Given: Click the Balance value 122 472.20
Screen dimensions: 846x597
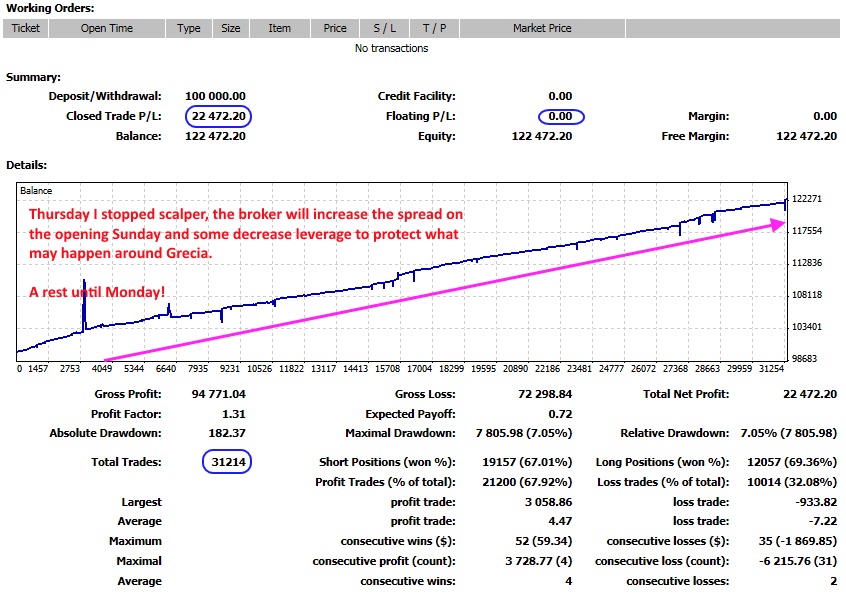Looking at the screenshot, I should (x=215, y=136).
